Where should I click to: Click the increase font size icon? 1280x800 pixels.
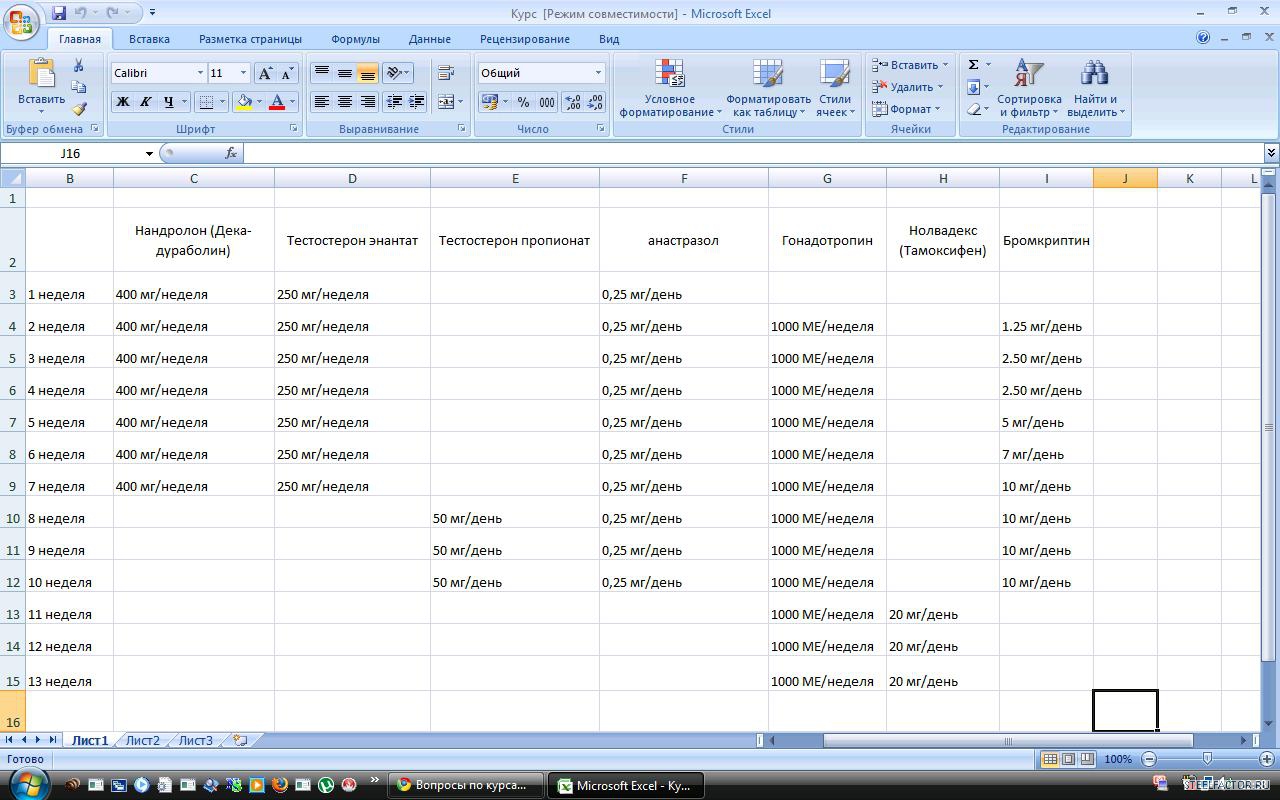(265, 73)
